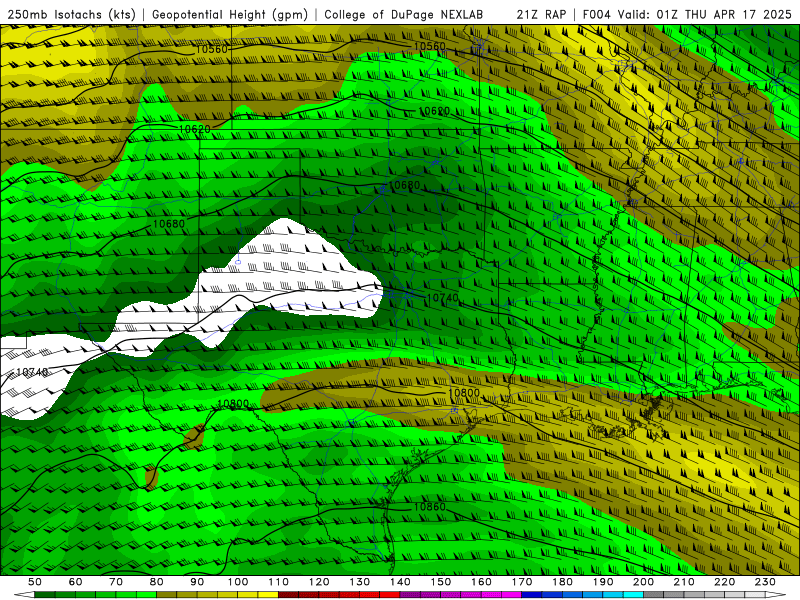The image size is (800, 600).
Task: Click the 170 knot color bar label
Action: click(521, 582)
